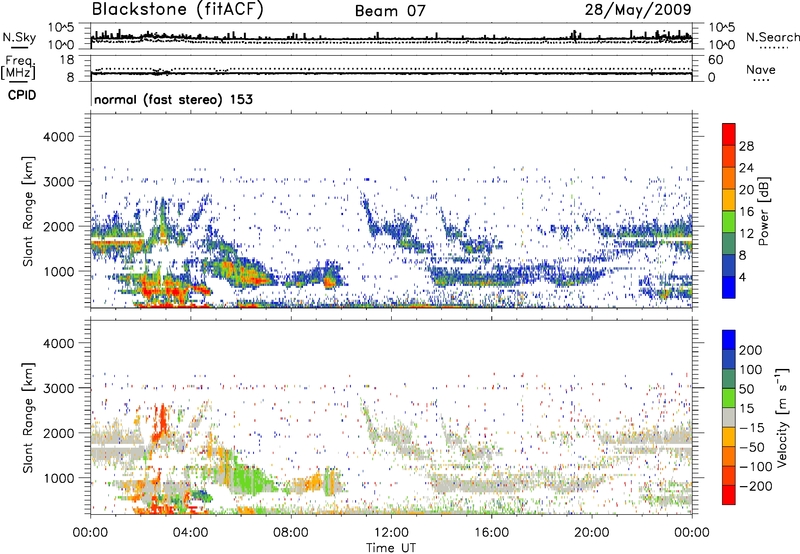This screenshot has height=554, width=800.
Task: Click the '50' tick on Velocity scale
Action: tap(746, 389)
